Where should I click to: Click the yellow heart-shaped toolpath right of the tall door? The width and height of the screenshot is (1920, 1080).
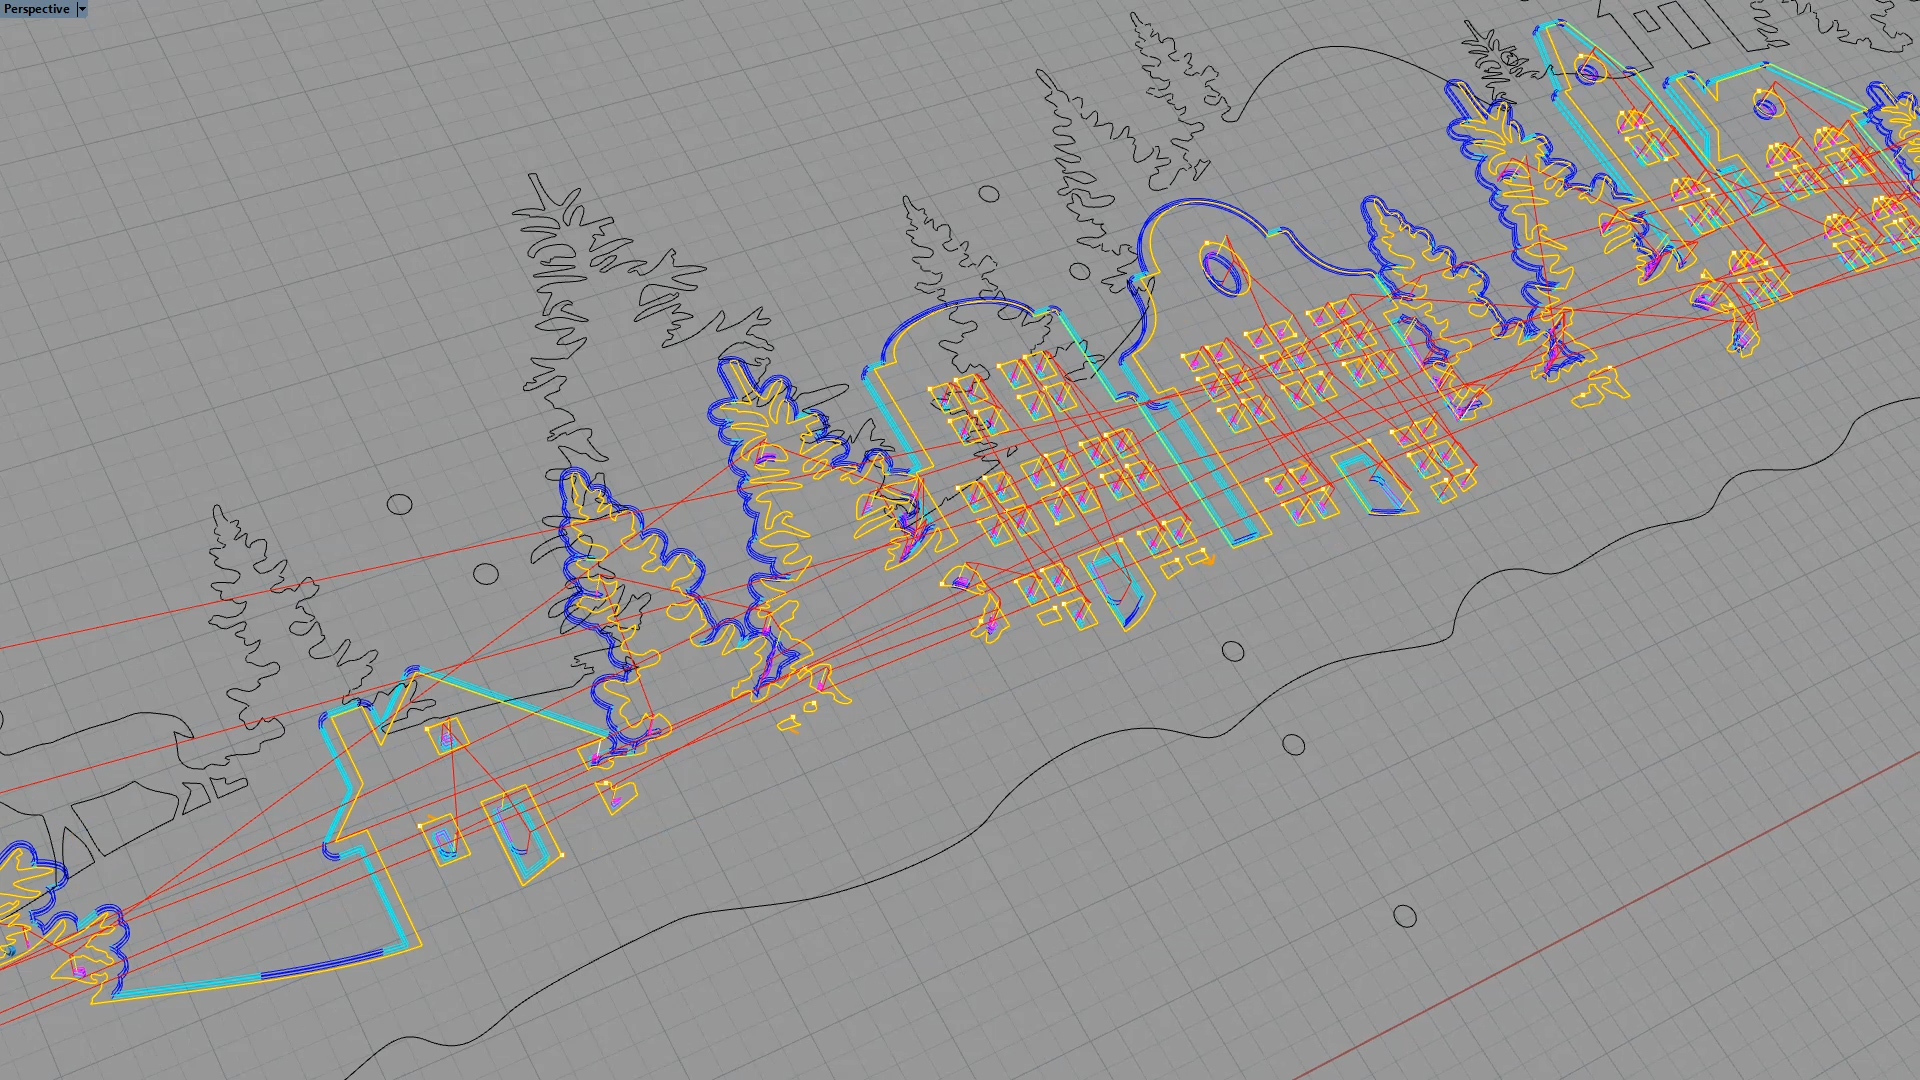coord(619,797)
